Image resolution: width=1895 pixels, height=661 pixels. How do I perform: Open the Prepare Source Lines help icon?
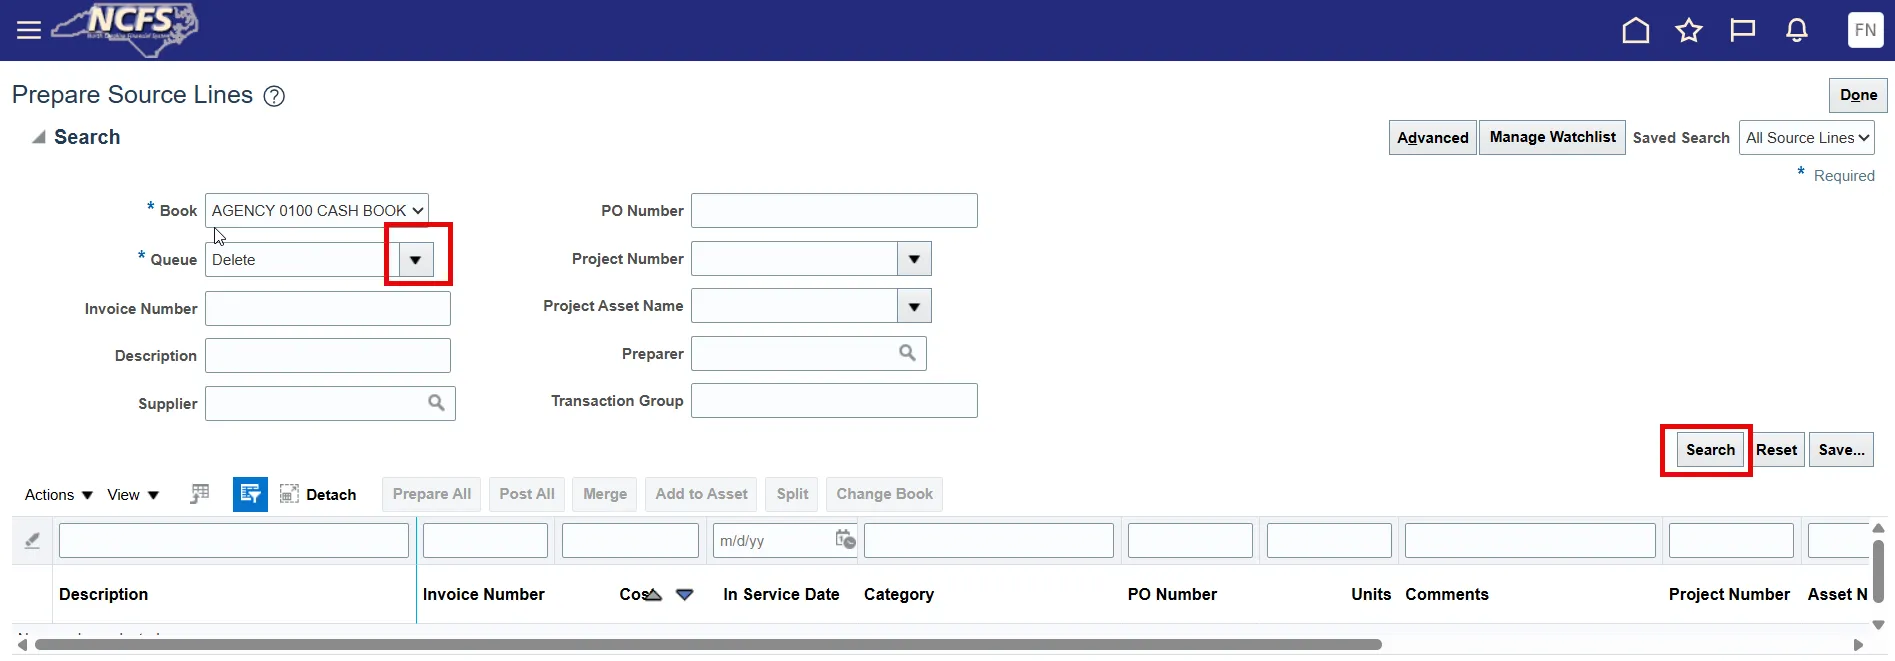click(x=274, y=96)
